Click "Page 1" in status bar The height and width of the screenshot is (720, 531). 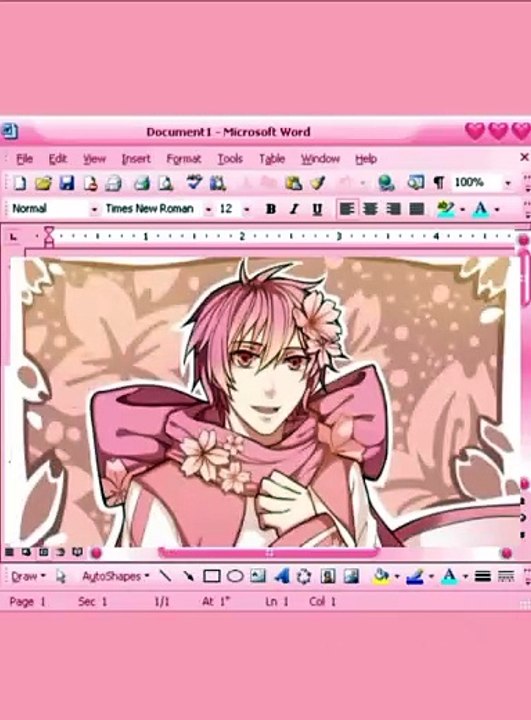(28, 602)
